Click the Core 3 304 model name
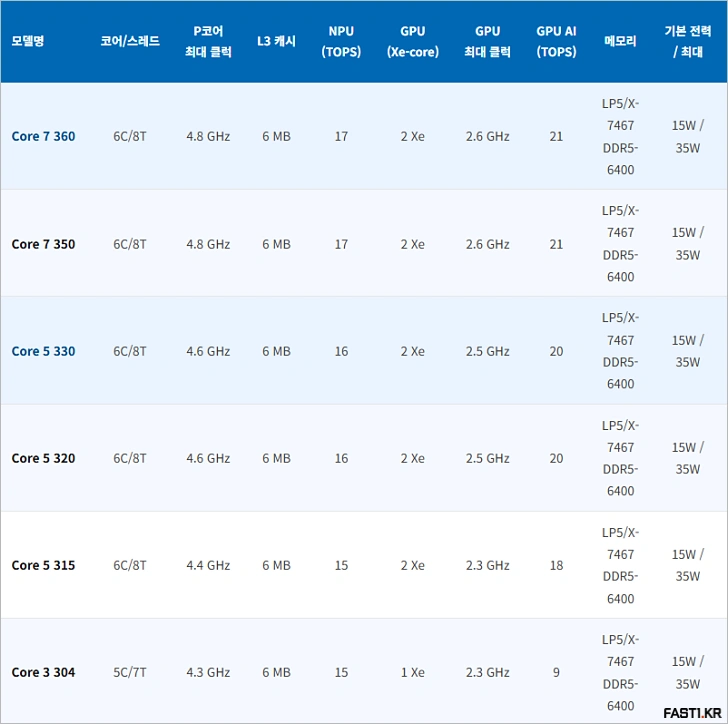Viewport: 728px width, 724px height. [x=43, y=672]
